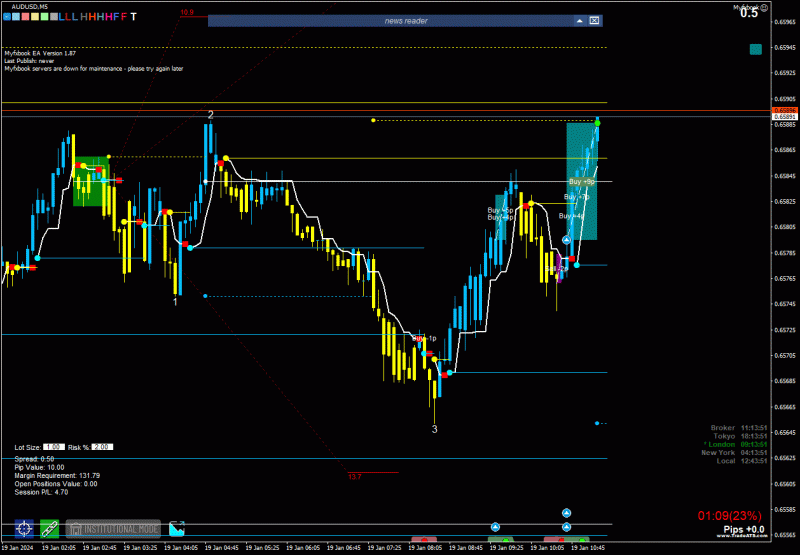The height and width of the screenshot is (555, 800).
Task: Click the 'Open Positions Value: 0.00' text
Action: (56, 484)
